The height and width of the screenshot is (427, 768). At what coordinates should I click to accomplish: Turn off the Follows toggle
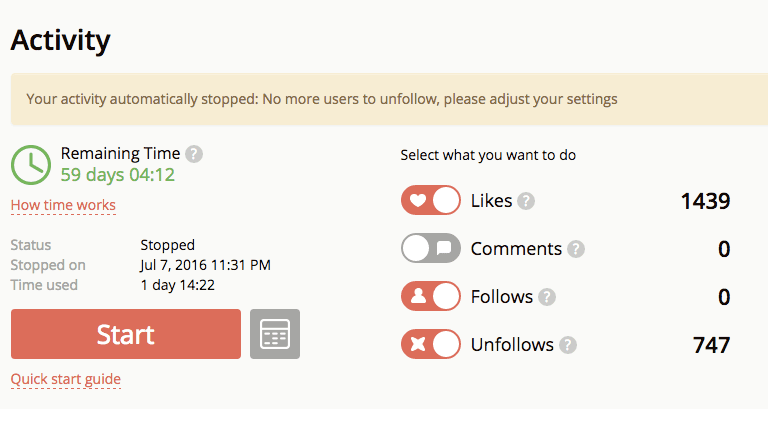[431, 296]
